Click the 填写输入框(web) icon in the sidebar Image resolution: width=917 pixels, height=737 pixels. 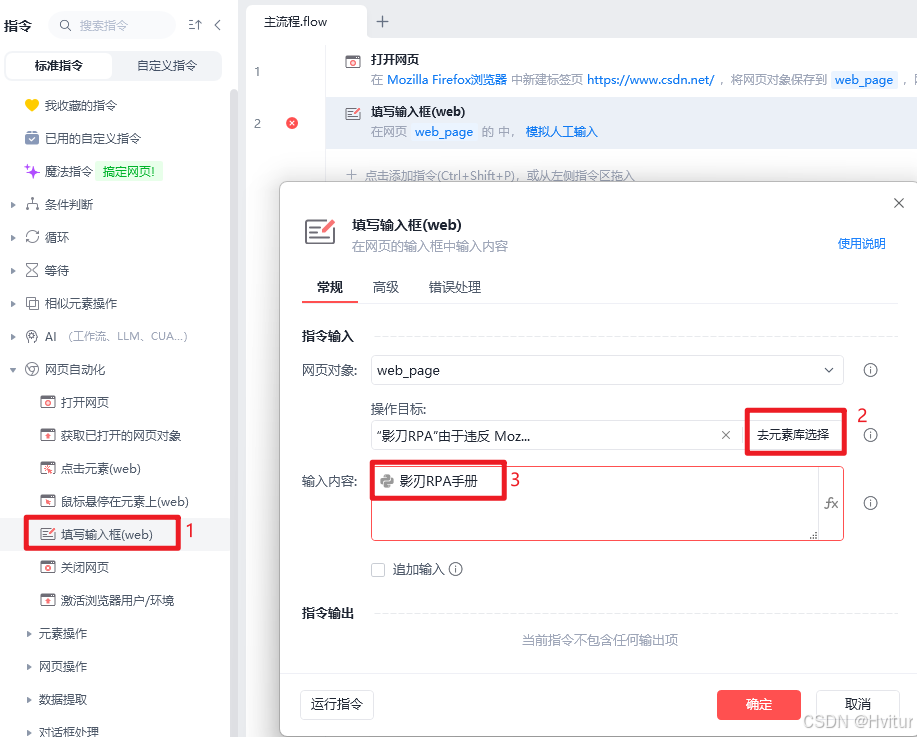click(47, 534)
